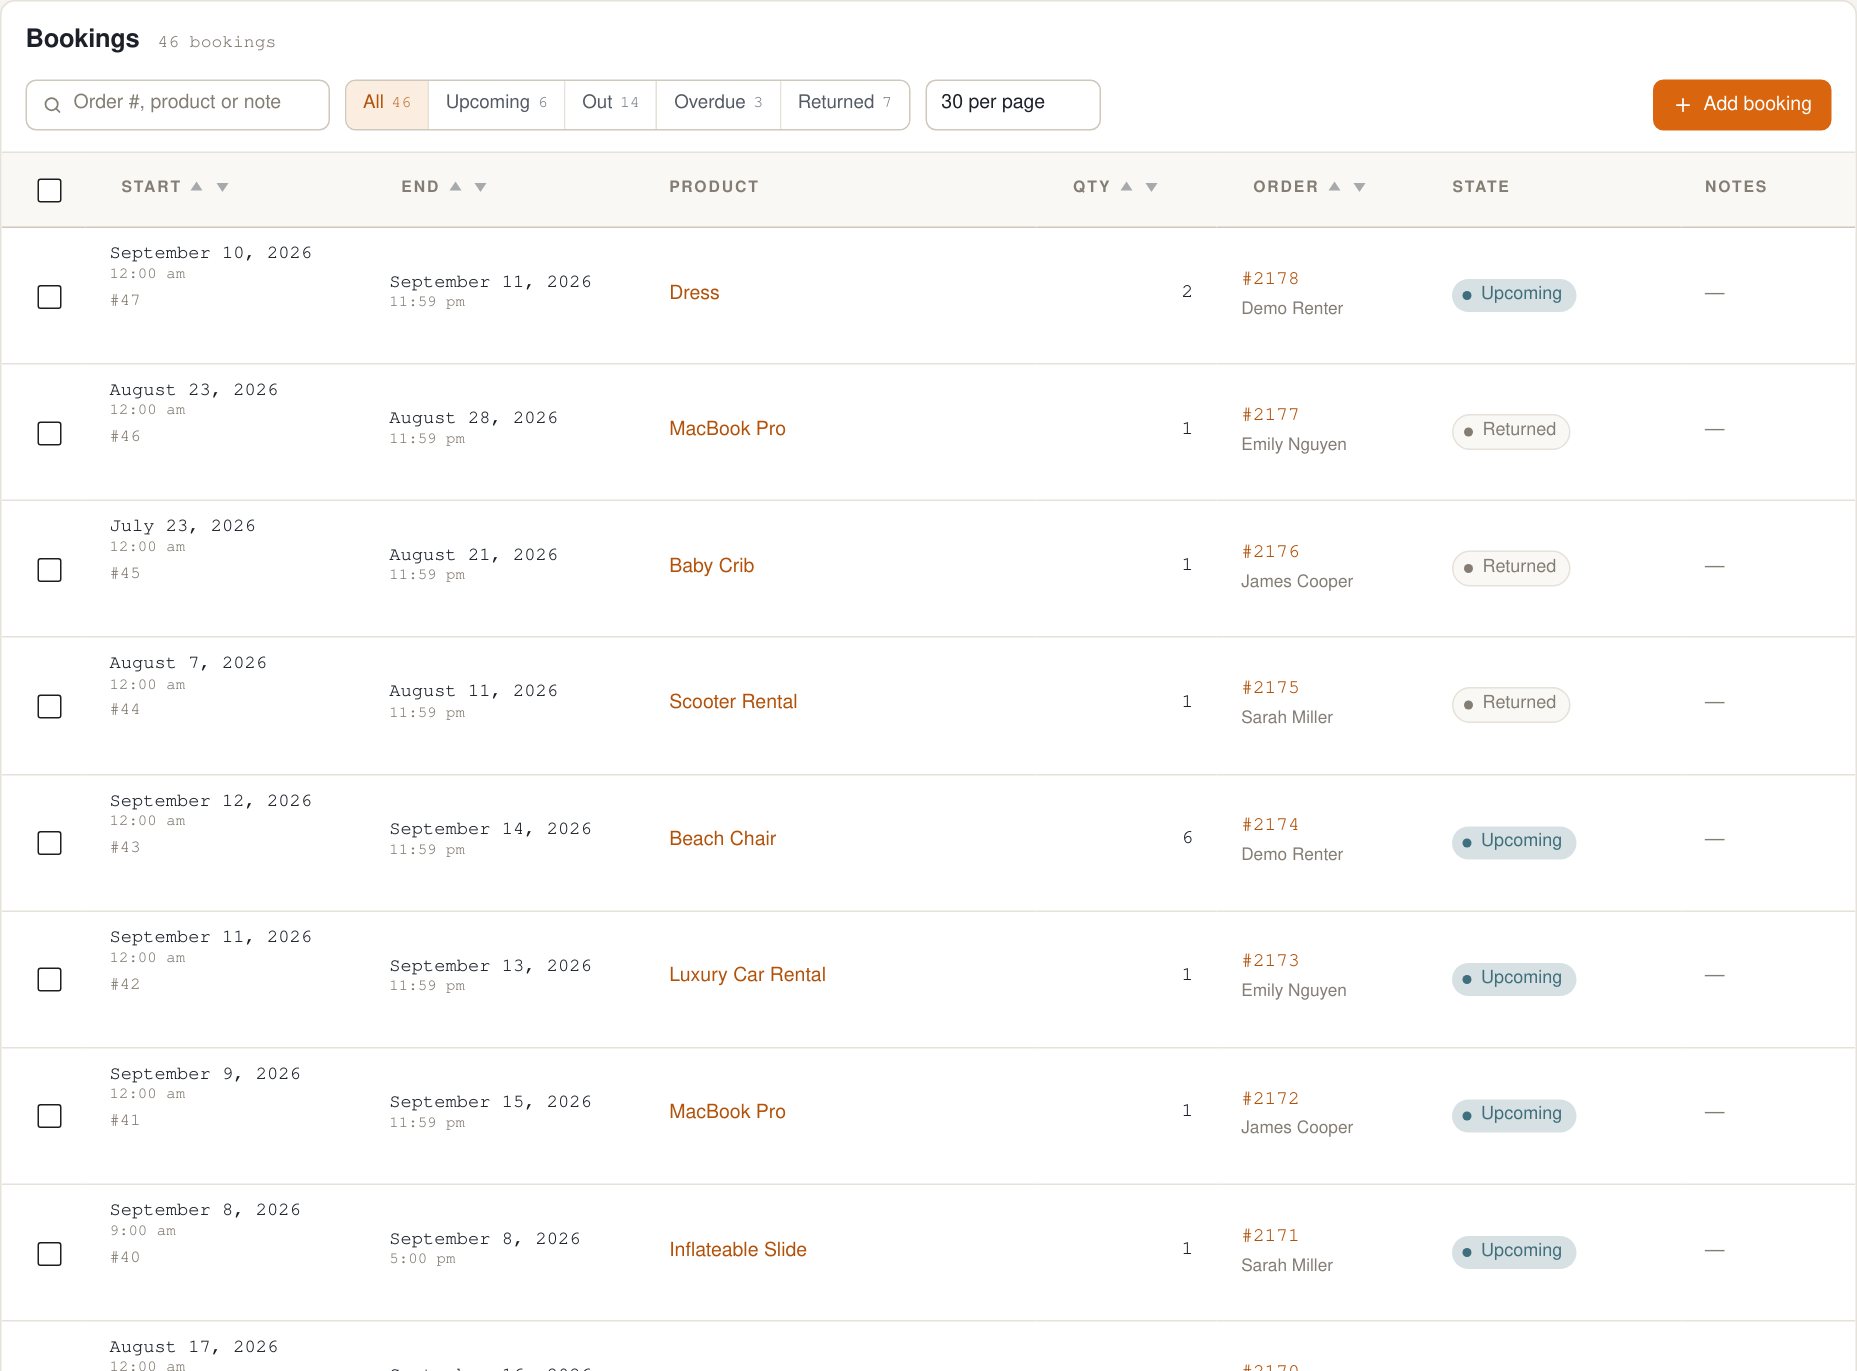Focus the order, product or note search field
Image resolution: width=1857 pixels, height=1371 pixels.
tap(177, 104)
